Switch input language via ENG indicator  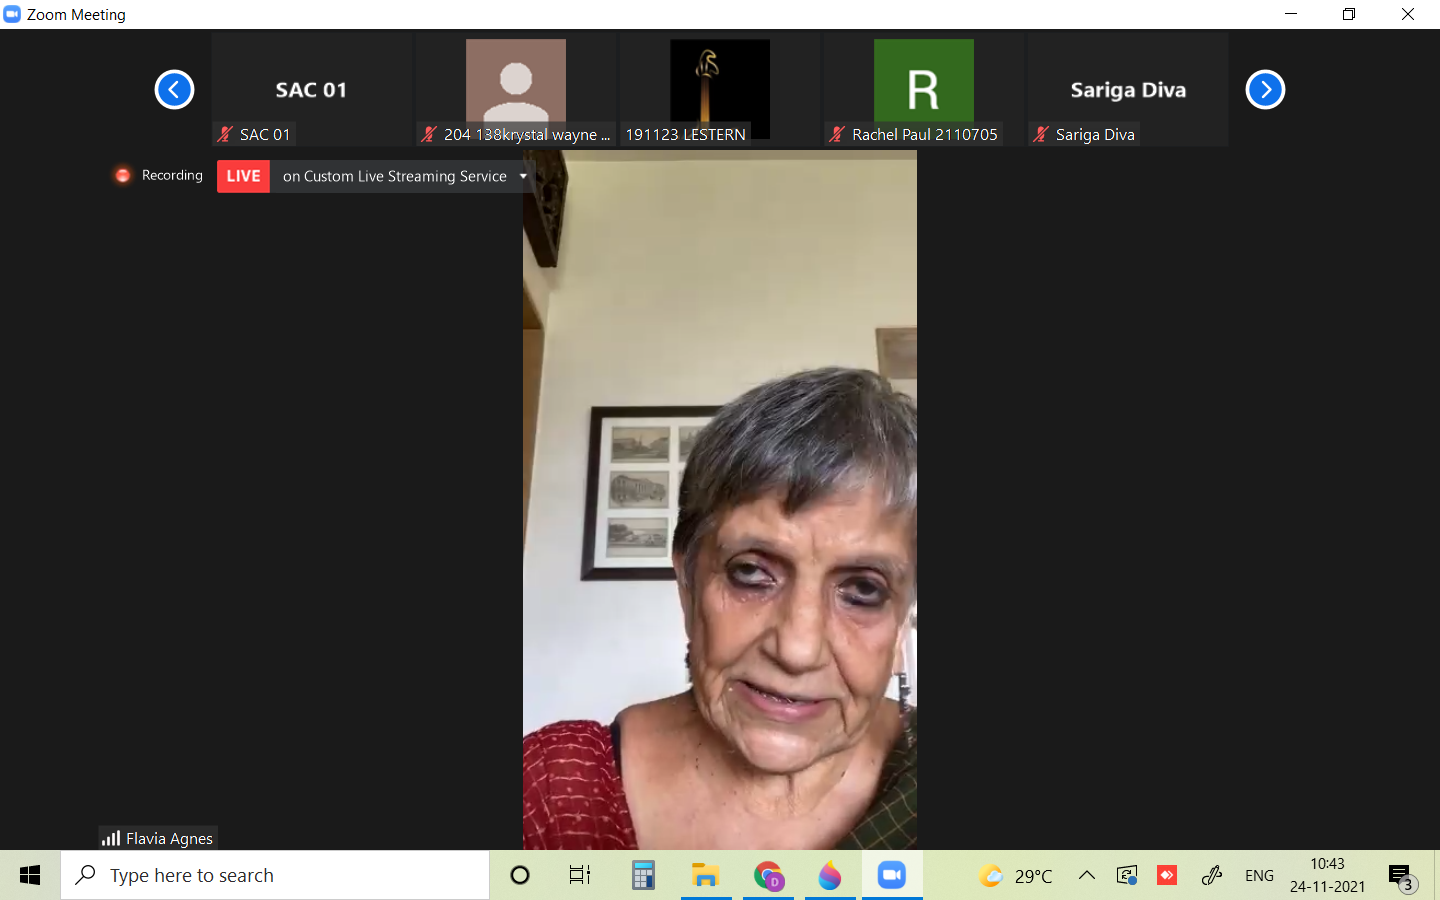click(1259, 876)
